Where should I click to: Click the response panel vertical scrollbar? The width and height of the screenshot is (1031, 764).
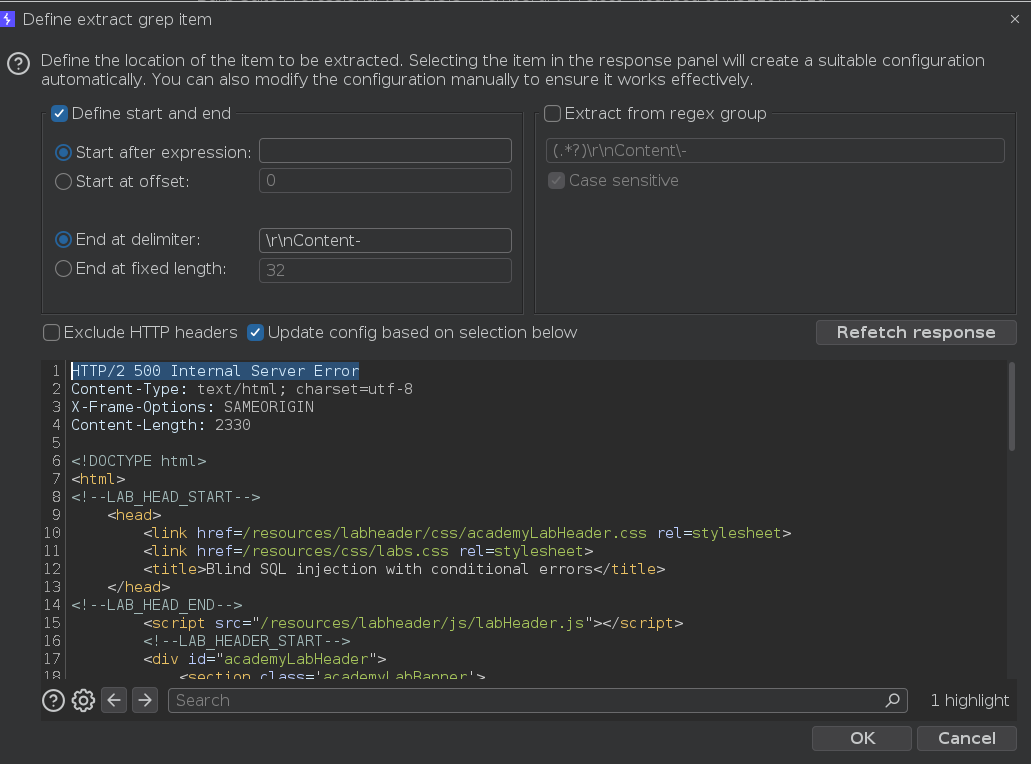pyautogui.click(x=1011, y=407)
